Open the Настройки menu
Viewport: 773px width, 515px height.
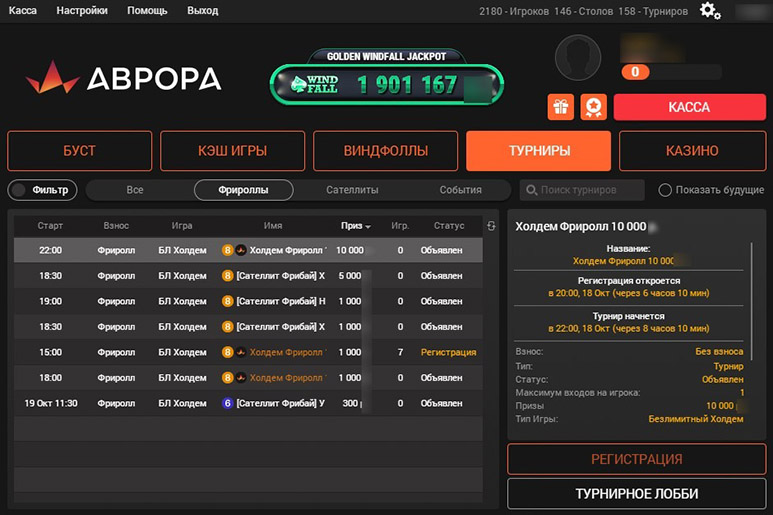pos(82,11)
